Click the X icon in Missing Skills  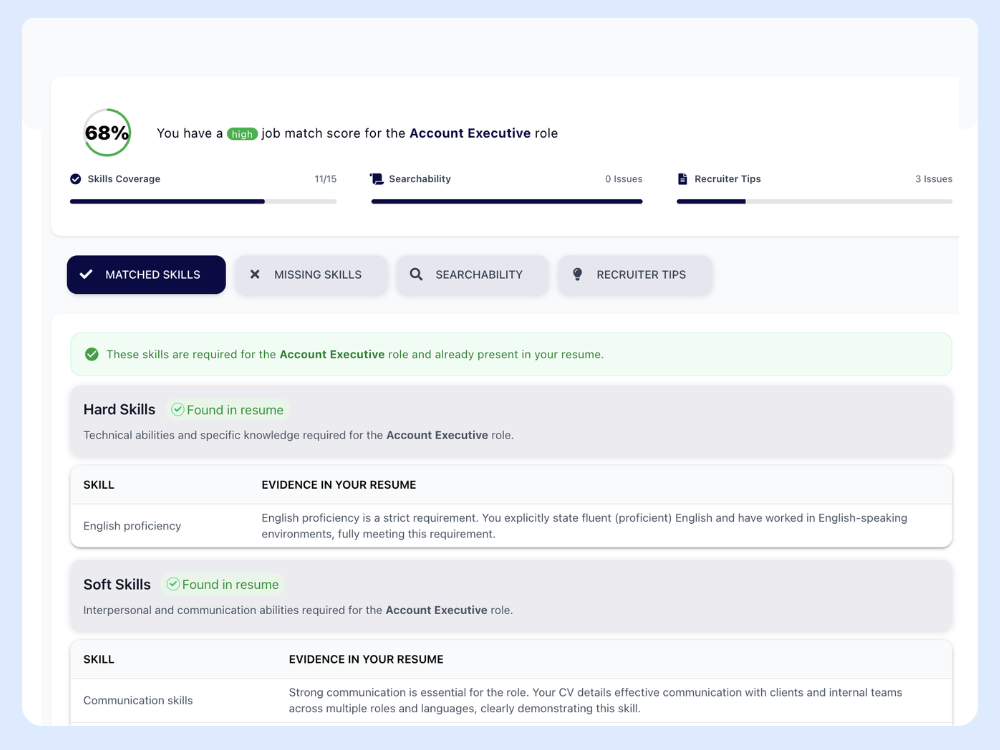254,274
